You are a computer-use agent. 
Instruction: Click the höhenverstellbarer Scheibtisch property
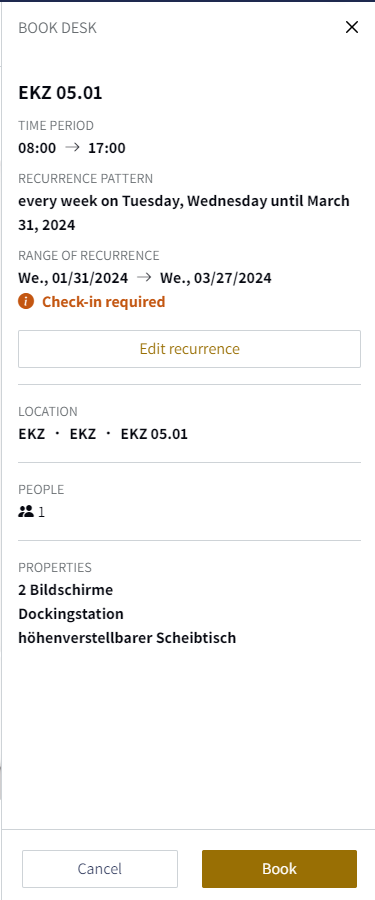127,638
